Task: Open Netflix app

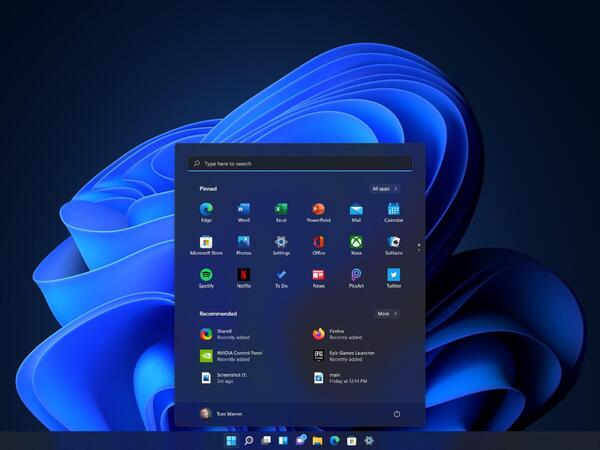Action: 244,278
